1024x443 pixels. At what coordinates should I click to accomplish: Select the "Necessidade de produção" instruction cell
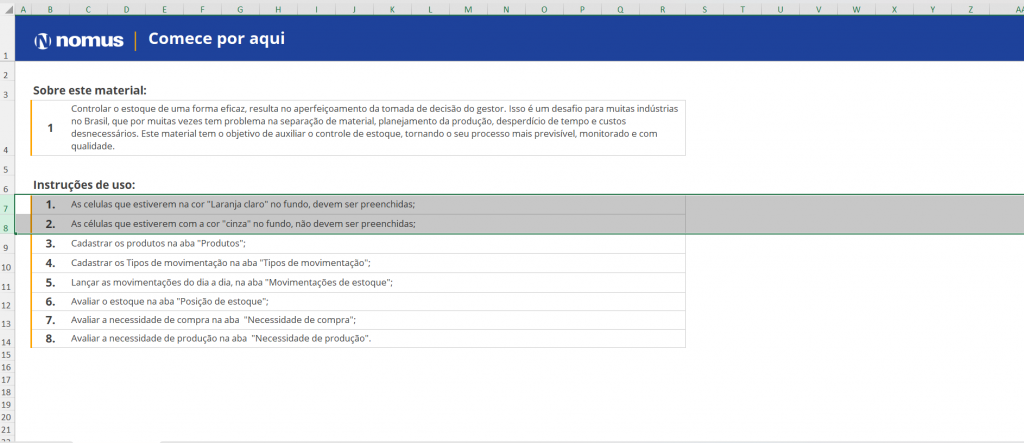point(221,339)
